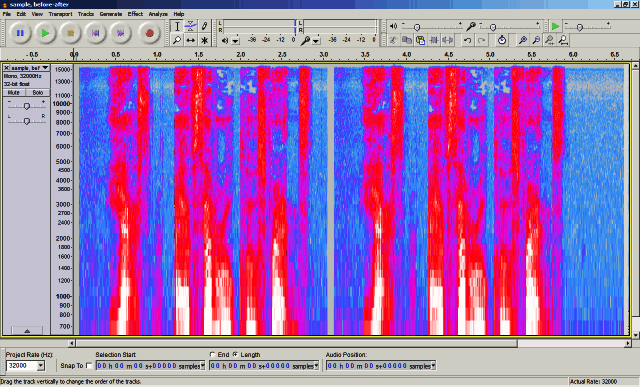Screen dimensions: 640x387
Task: Skip to End of track
Action: point(120,33)
